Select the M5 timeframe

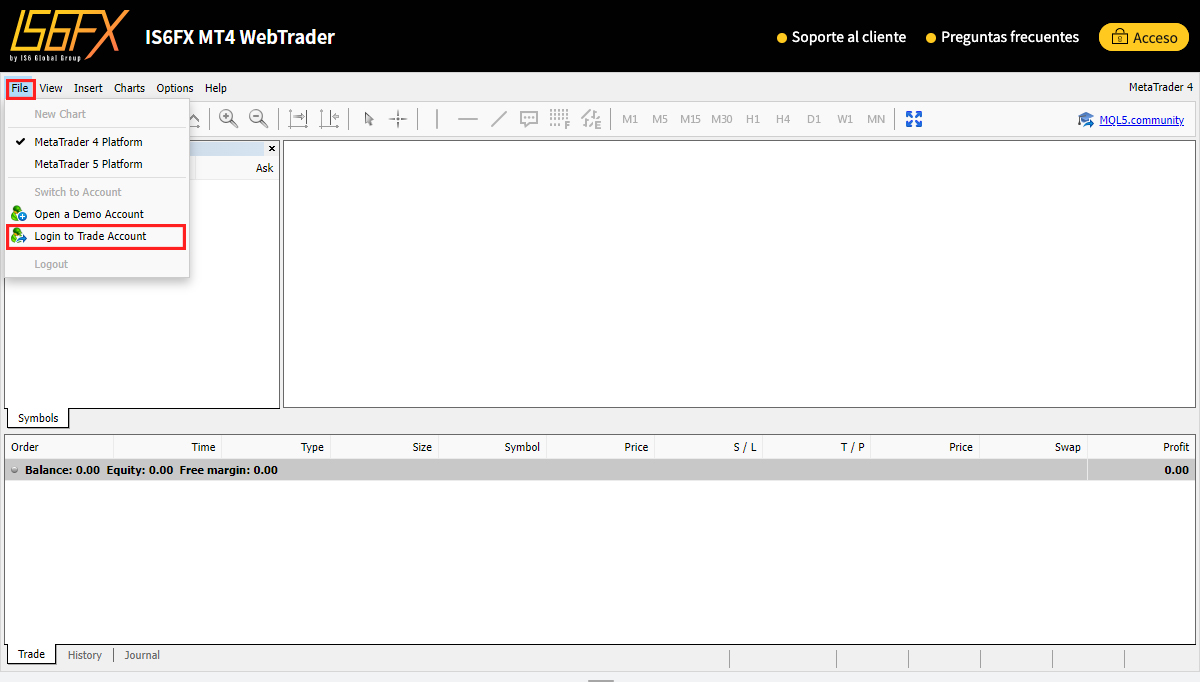pos(660,119)
